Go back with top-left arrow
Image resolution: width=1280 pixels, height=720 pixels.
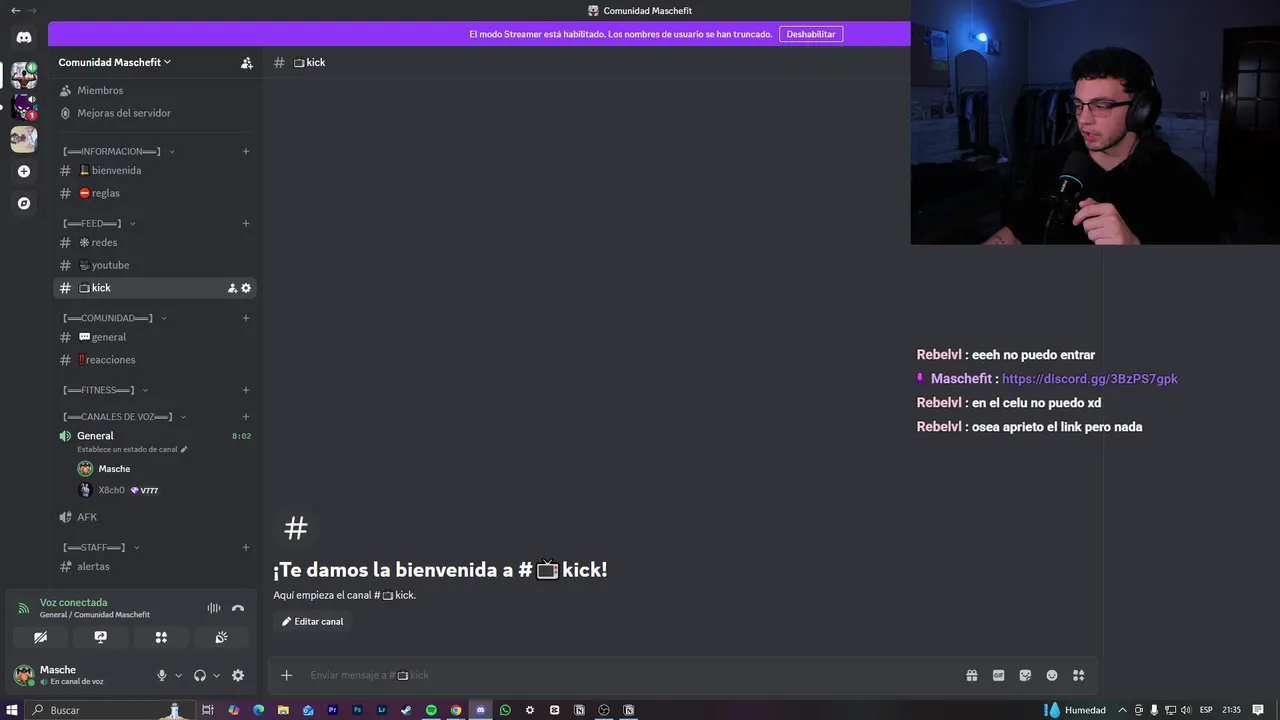tap(15, 10)
